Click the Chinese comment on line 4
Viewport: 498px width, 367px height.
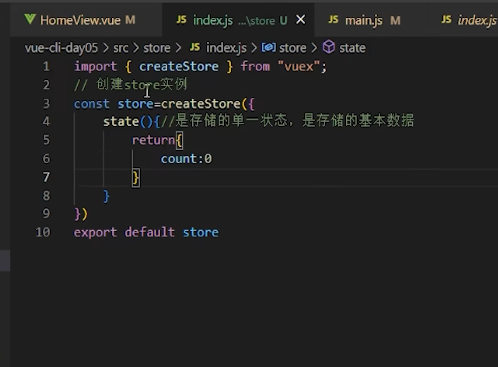[287, 120]
